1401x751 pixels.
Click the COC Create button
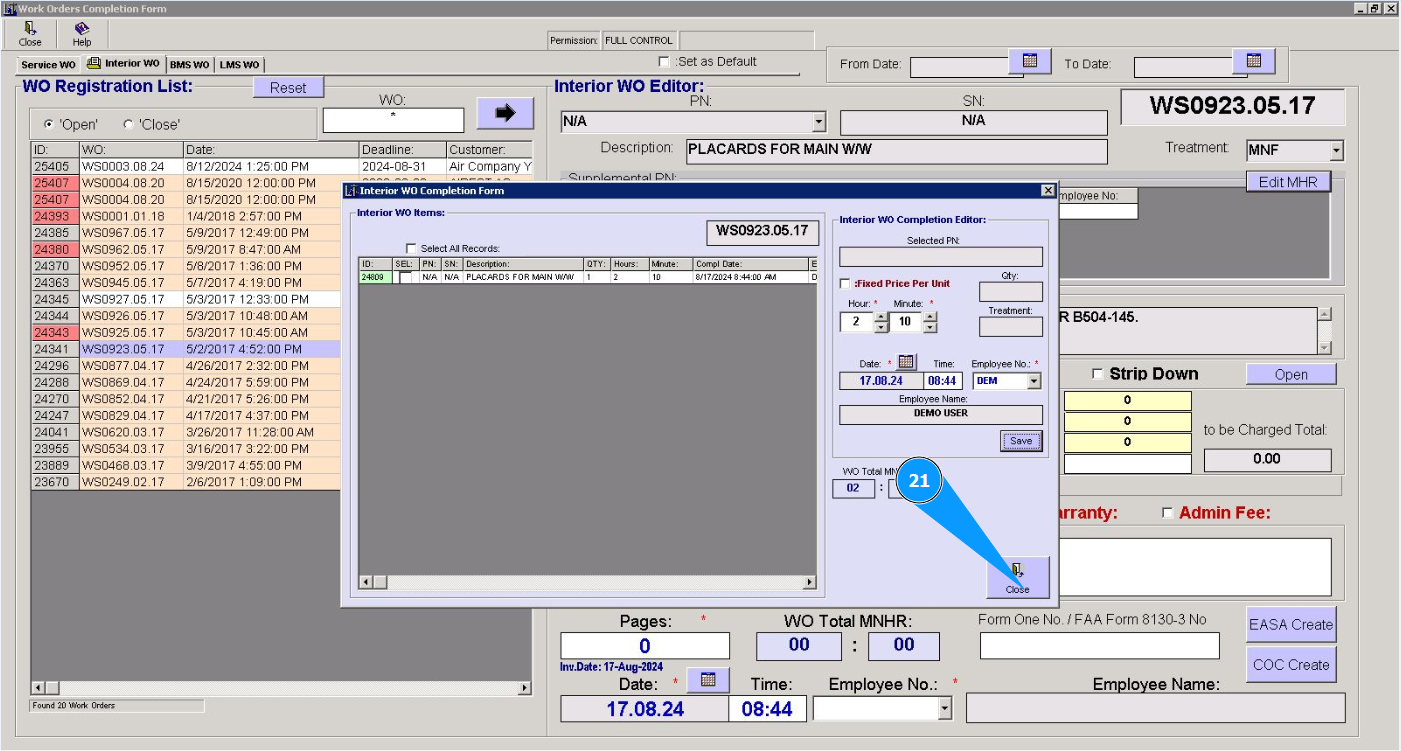click(x=1291, y=664)
